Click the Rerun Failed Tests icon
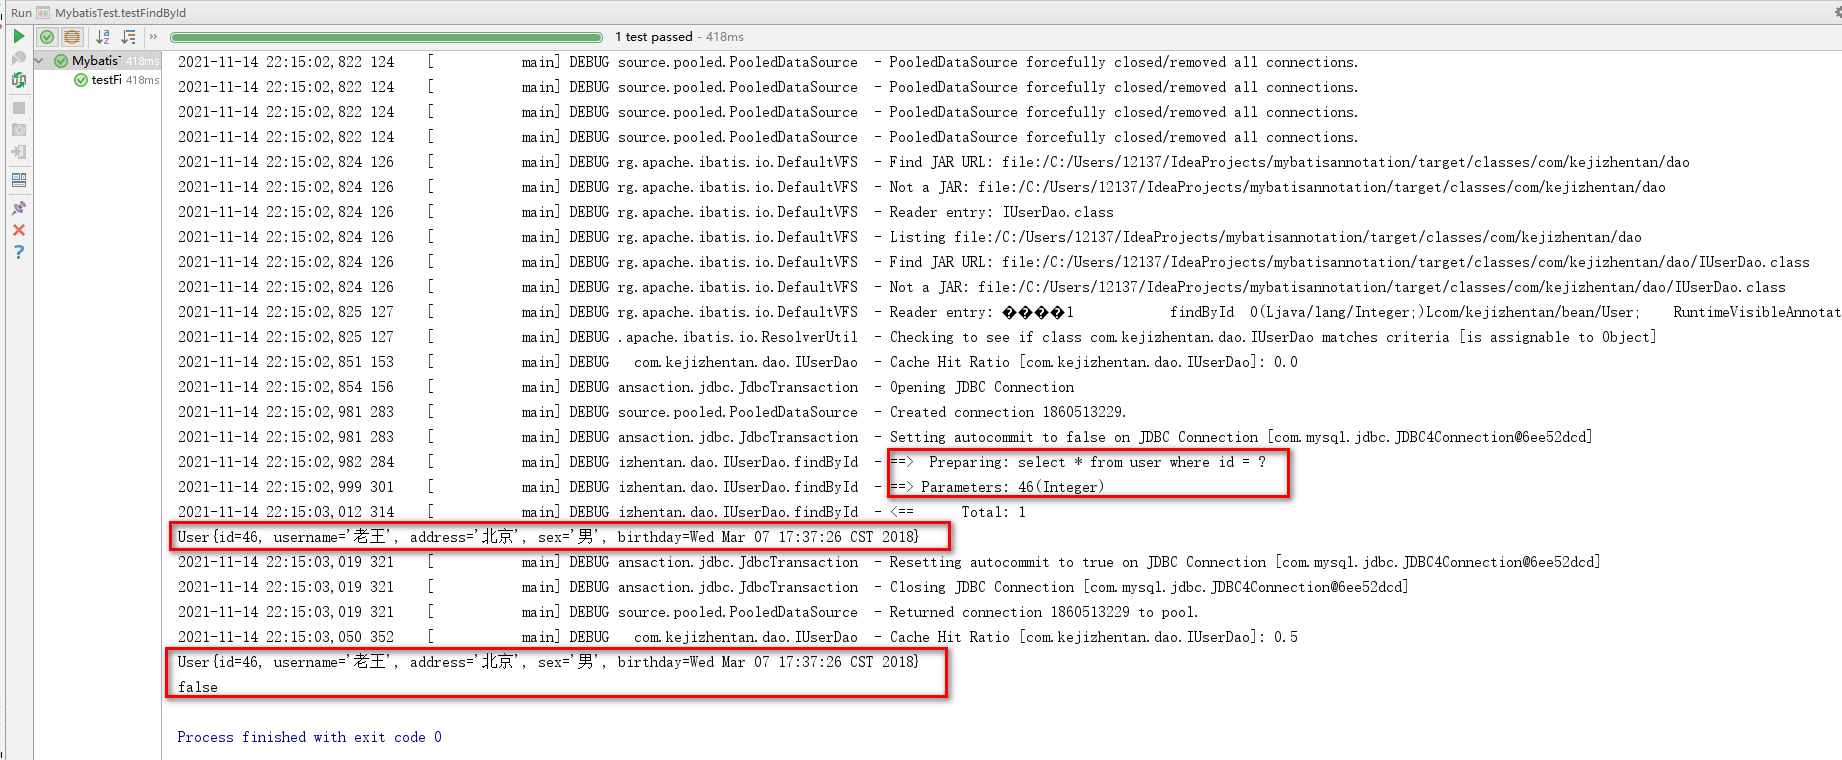Viewport: 1842px width, 760px height. (x=19, y=58)
